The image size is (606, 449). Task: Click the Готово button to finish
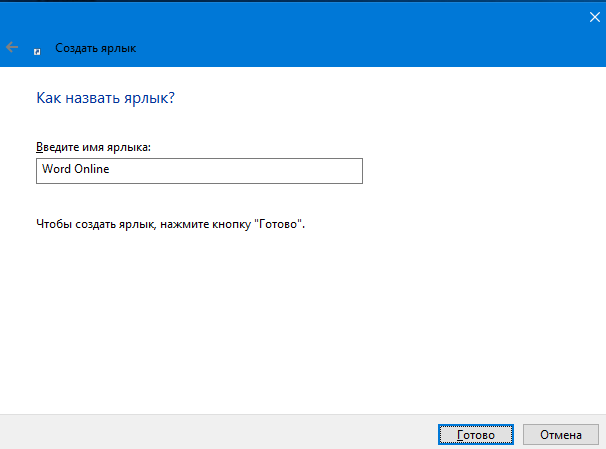click(476, 435)
